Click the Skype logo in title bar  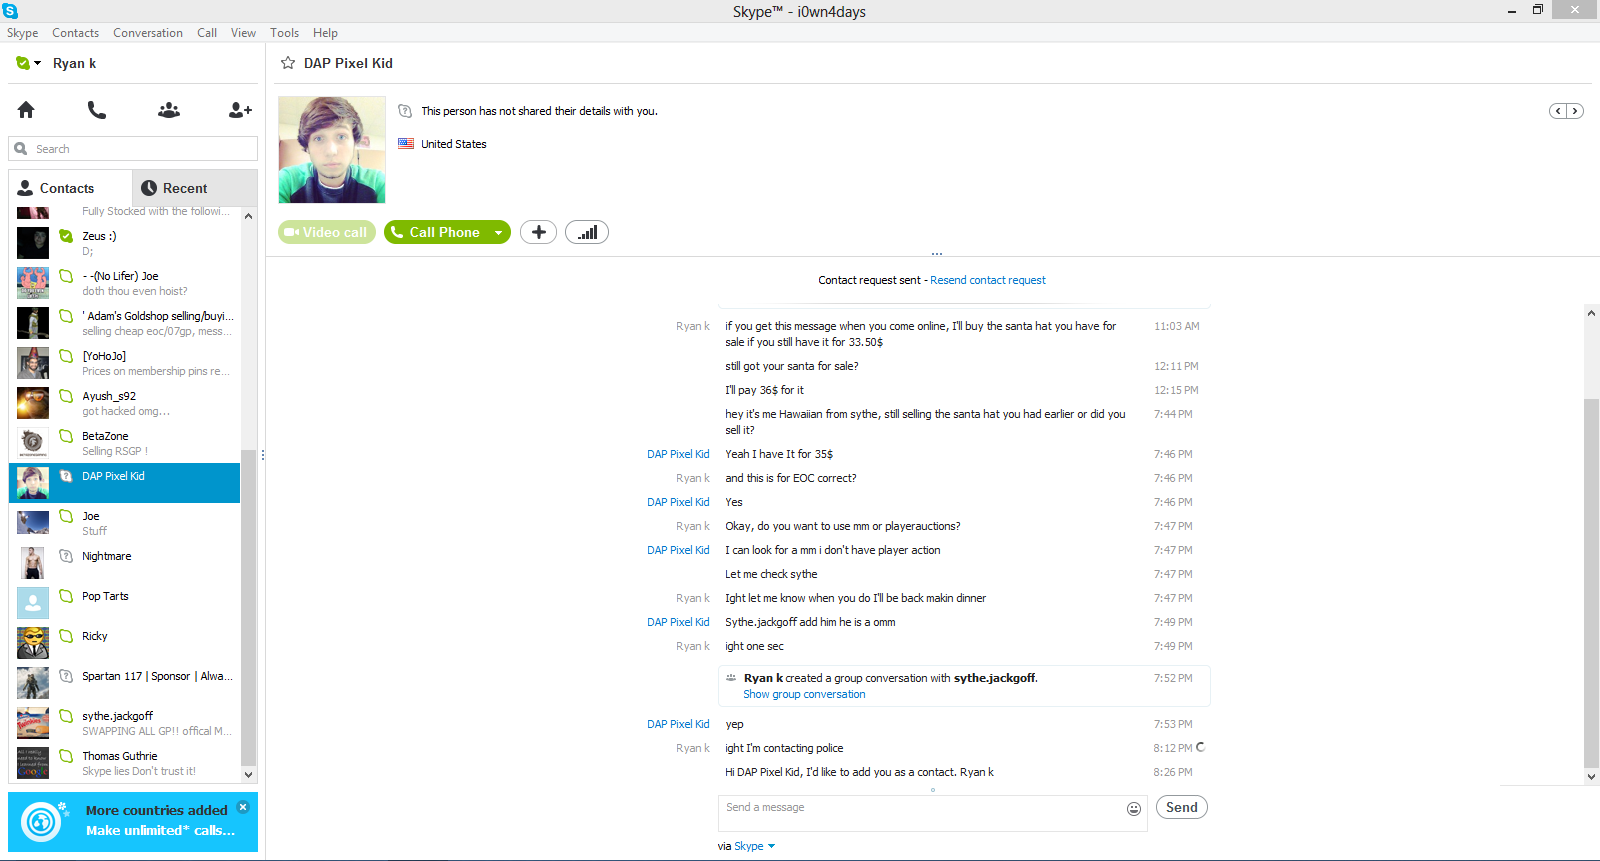(10, 11)
